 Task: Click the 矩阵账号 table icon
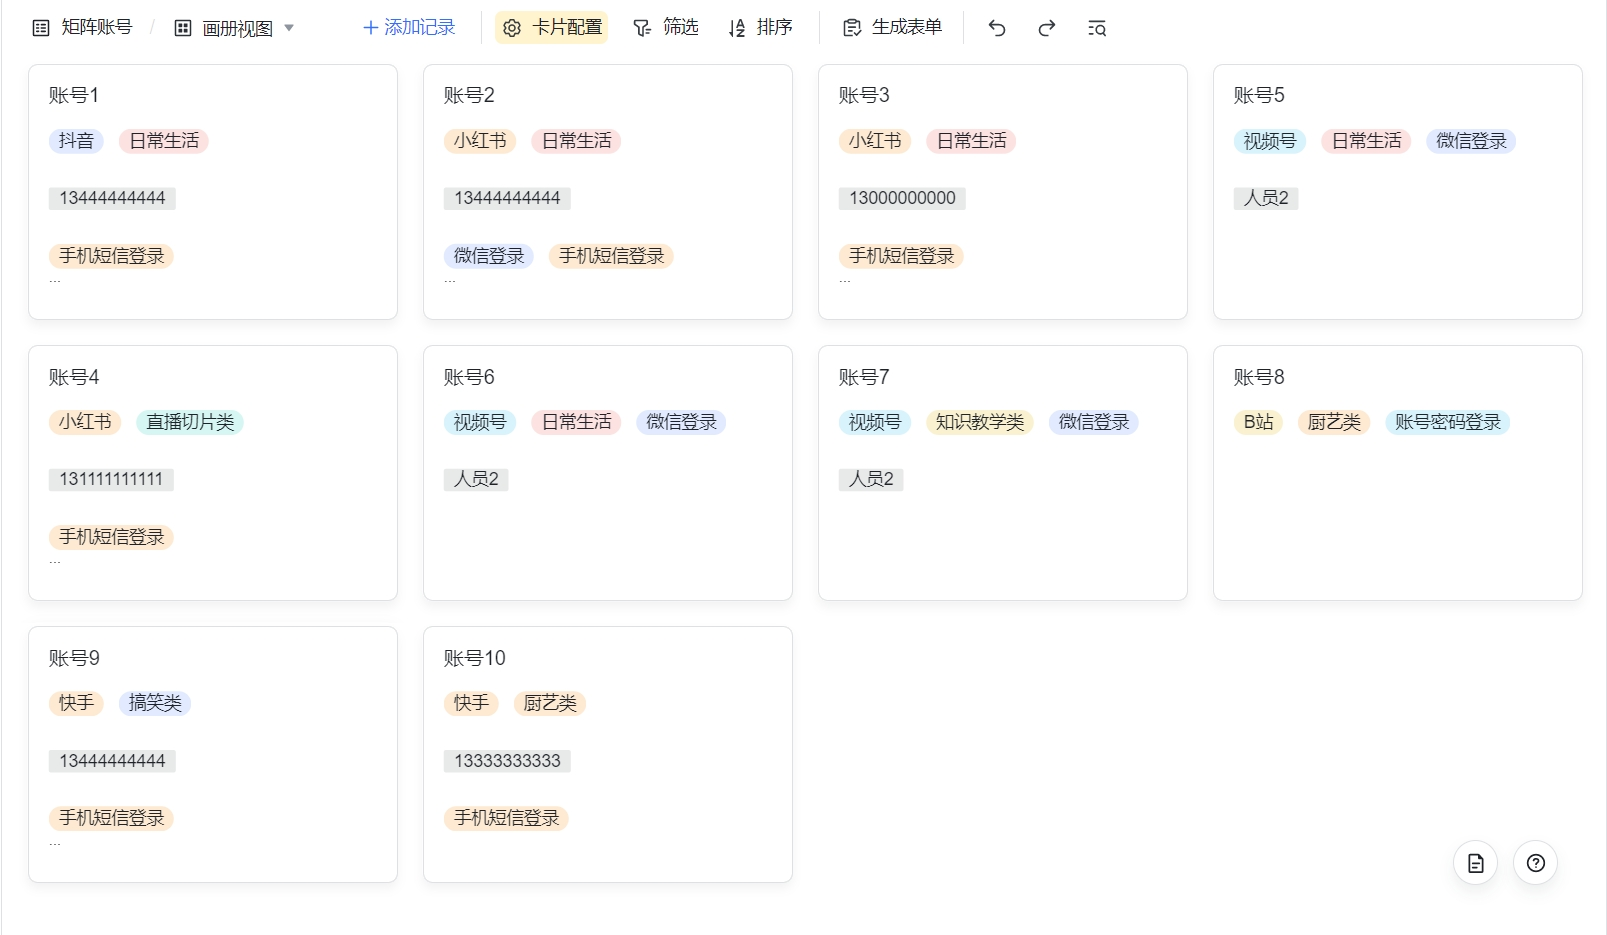[41, 28]
